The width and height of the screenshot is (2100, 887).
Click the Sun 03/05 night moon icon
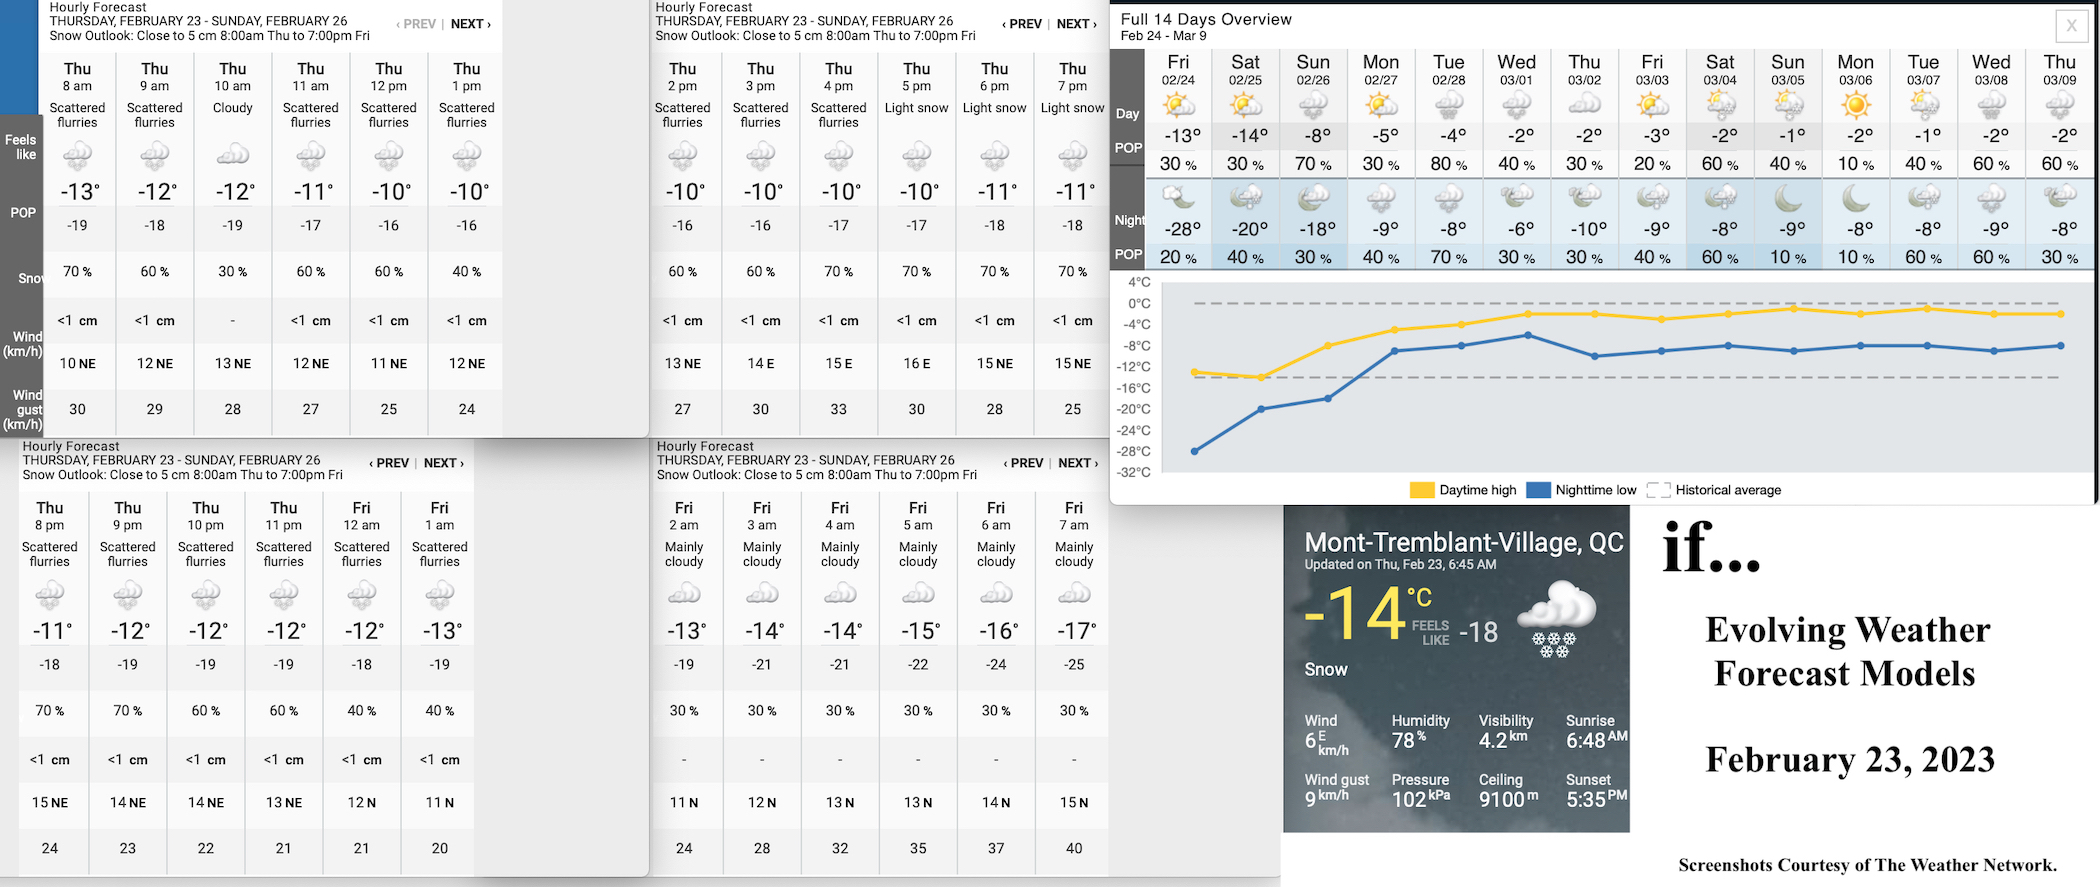pos(1788,198)
